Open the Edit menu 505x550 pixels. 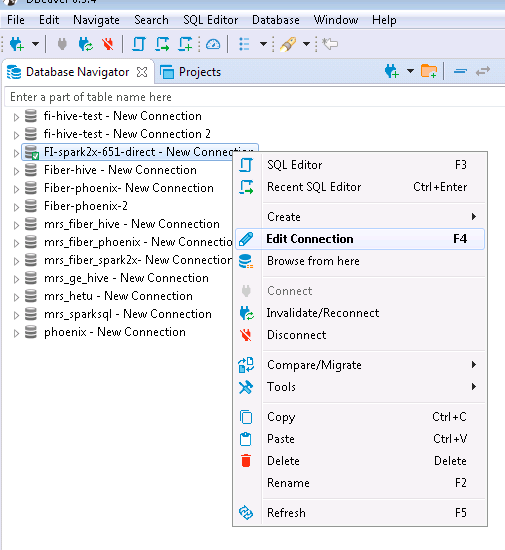[49, 20]
